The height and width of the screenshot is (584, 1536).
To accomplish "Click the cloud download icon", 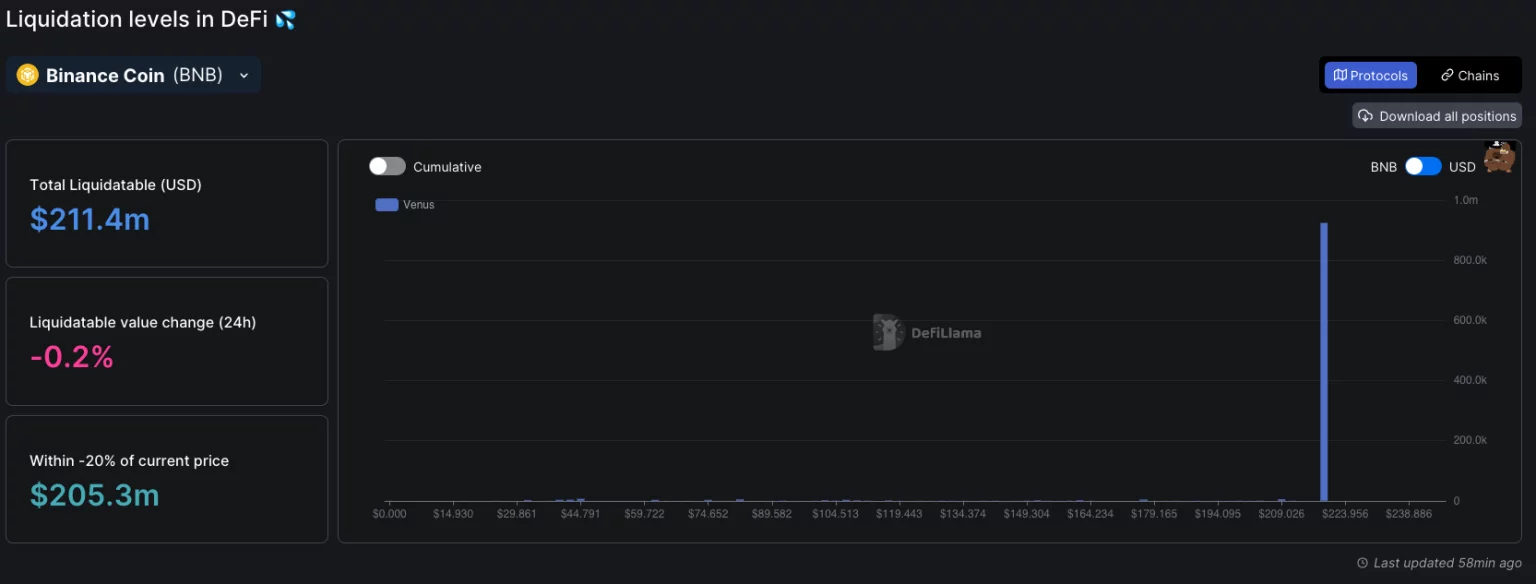I will (x=1366, y=116).
